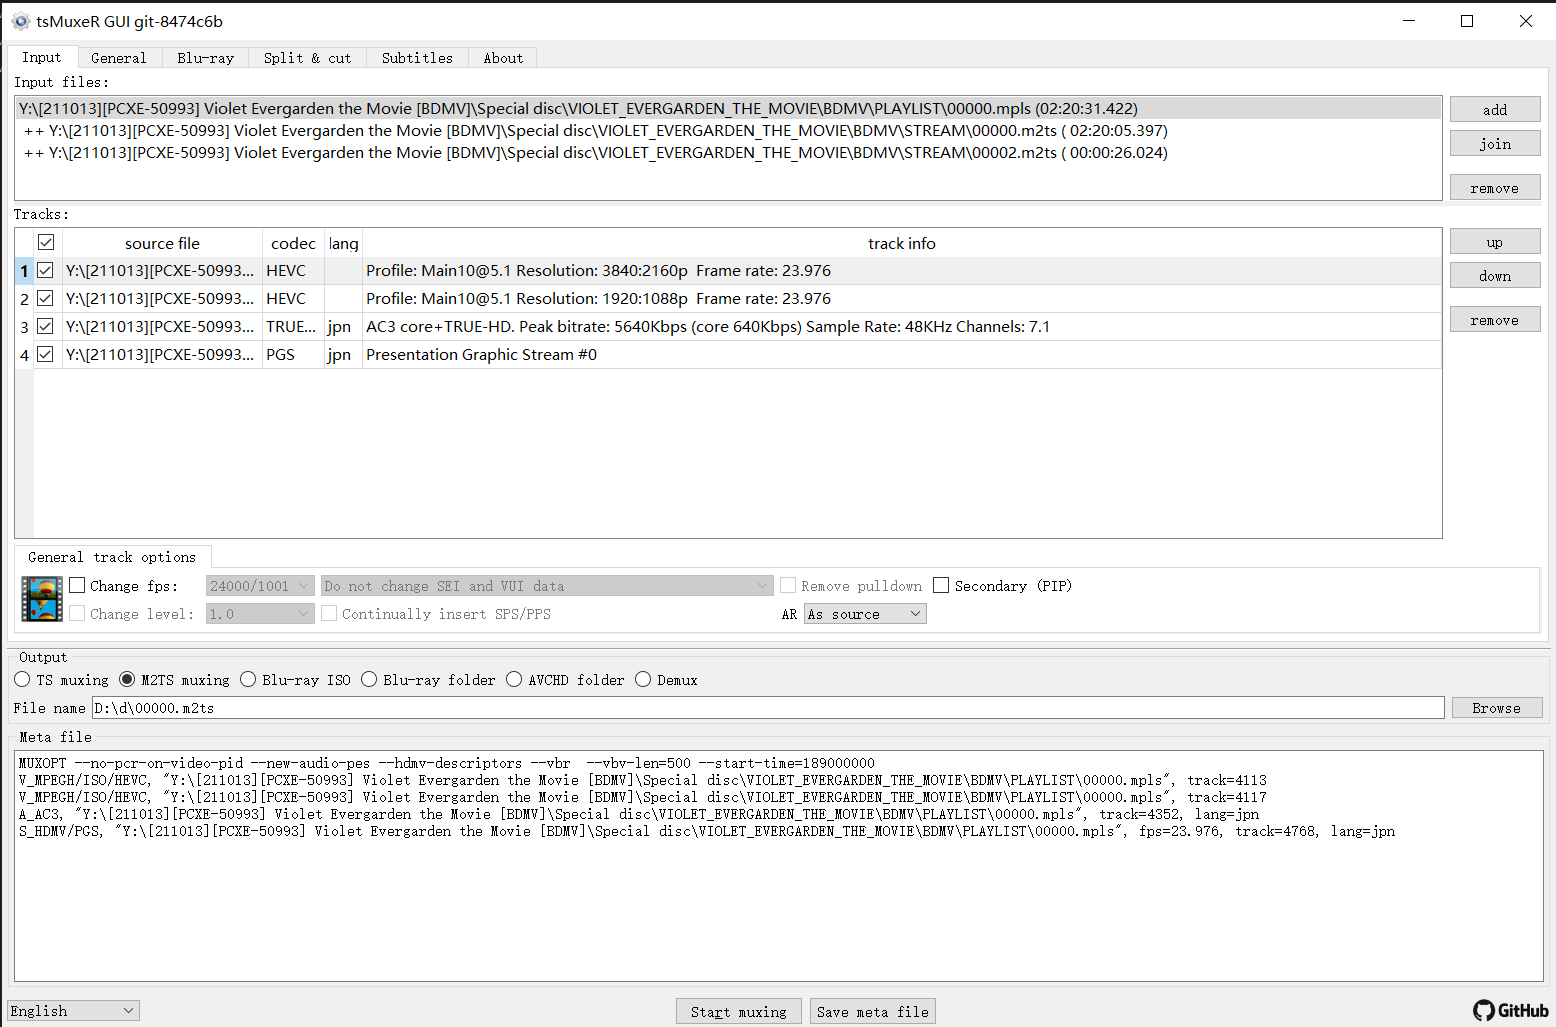Screen dimensions: 1556x1027
Task: Select Blu-ray folder output option
Action: [x=369, y=679]
